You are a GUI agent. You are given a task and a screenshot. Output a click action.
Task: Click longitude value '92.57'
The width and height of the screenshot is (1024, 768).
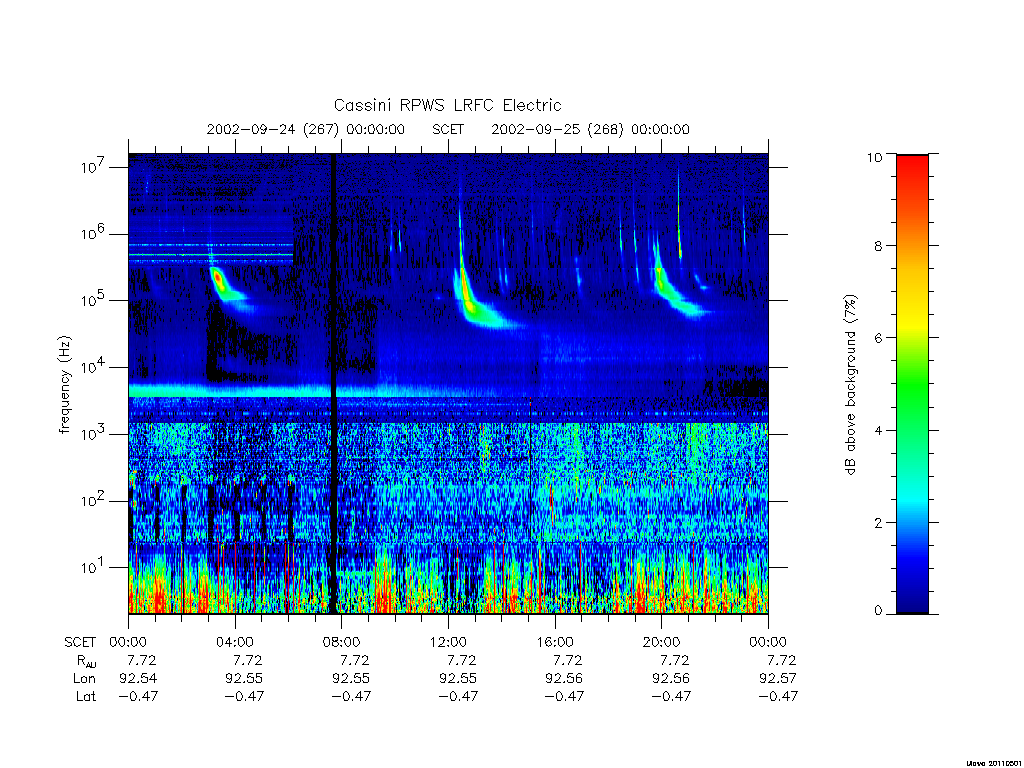(778, 679)
